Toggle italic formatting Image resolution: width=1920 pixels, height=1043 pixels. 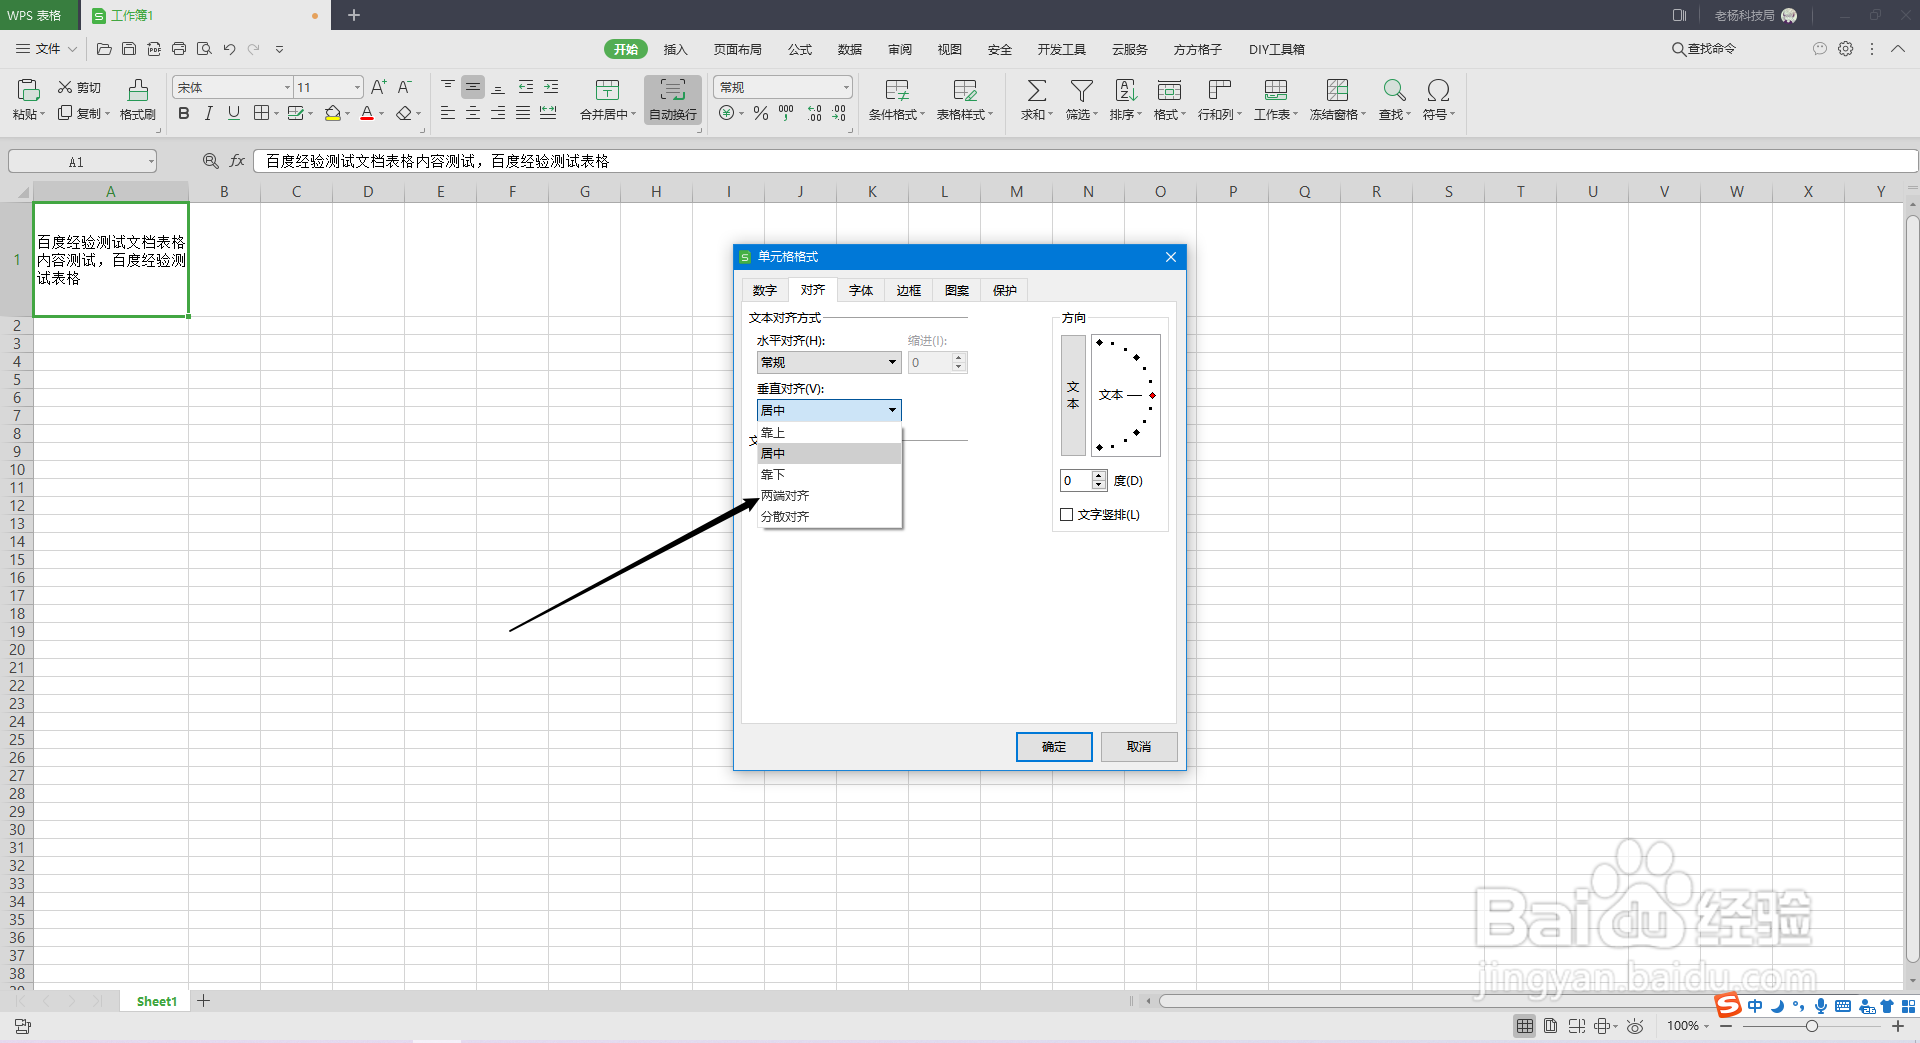[x=208, y=113]
